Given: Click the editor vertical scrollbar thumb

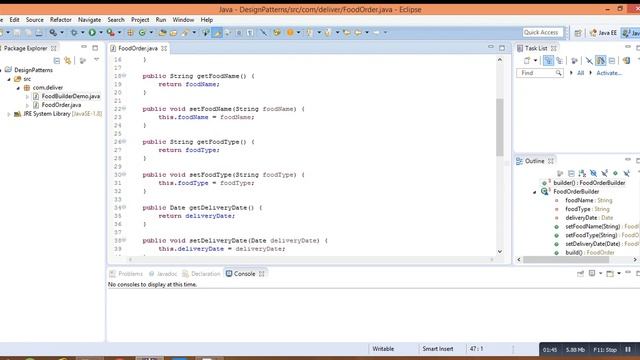Looking at the screenshot, I should (x=500, y=127).
